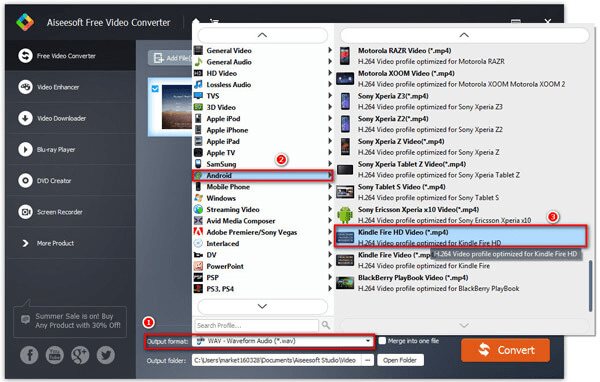Click the Motorola RAZR Video phone icon

(345, 56)
